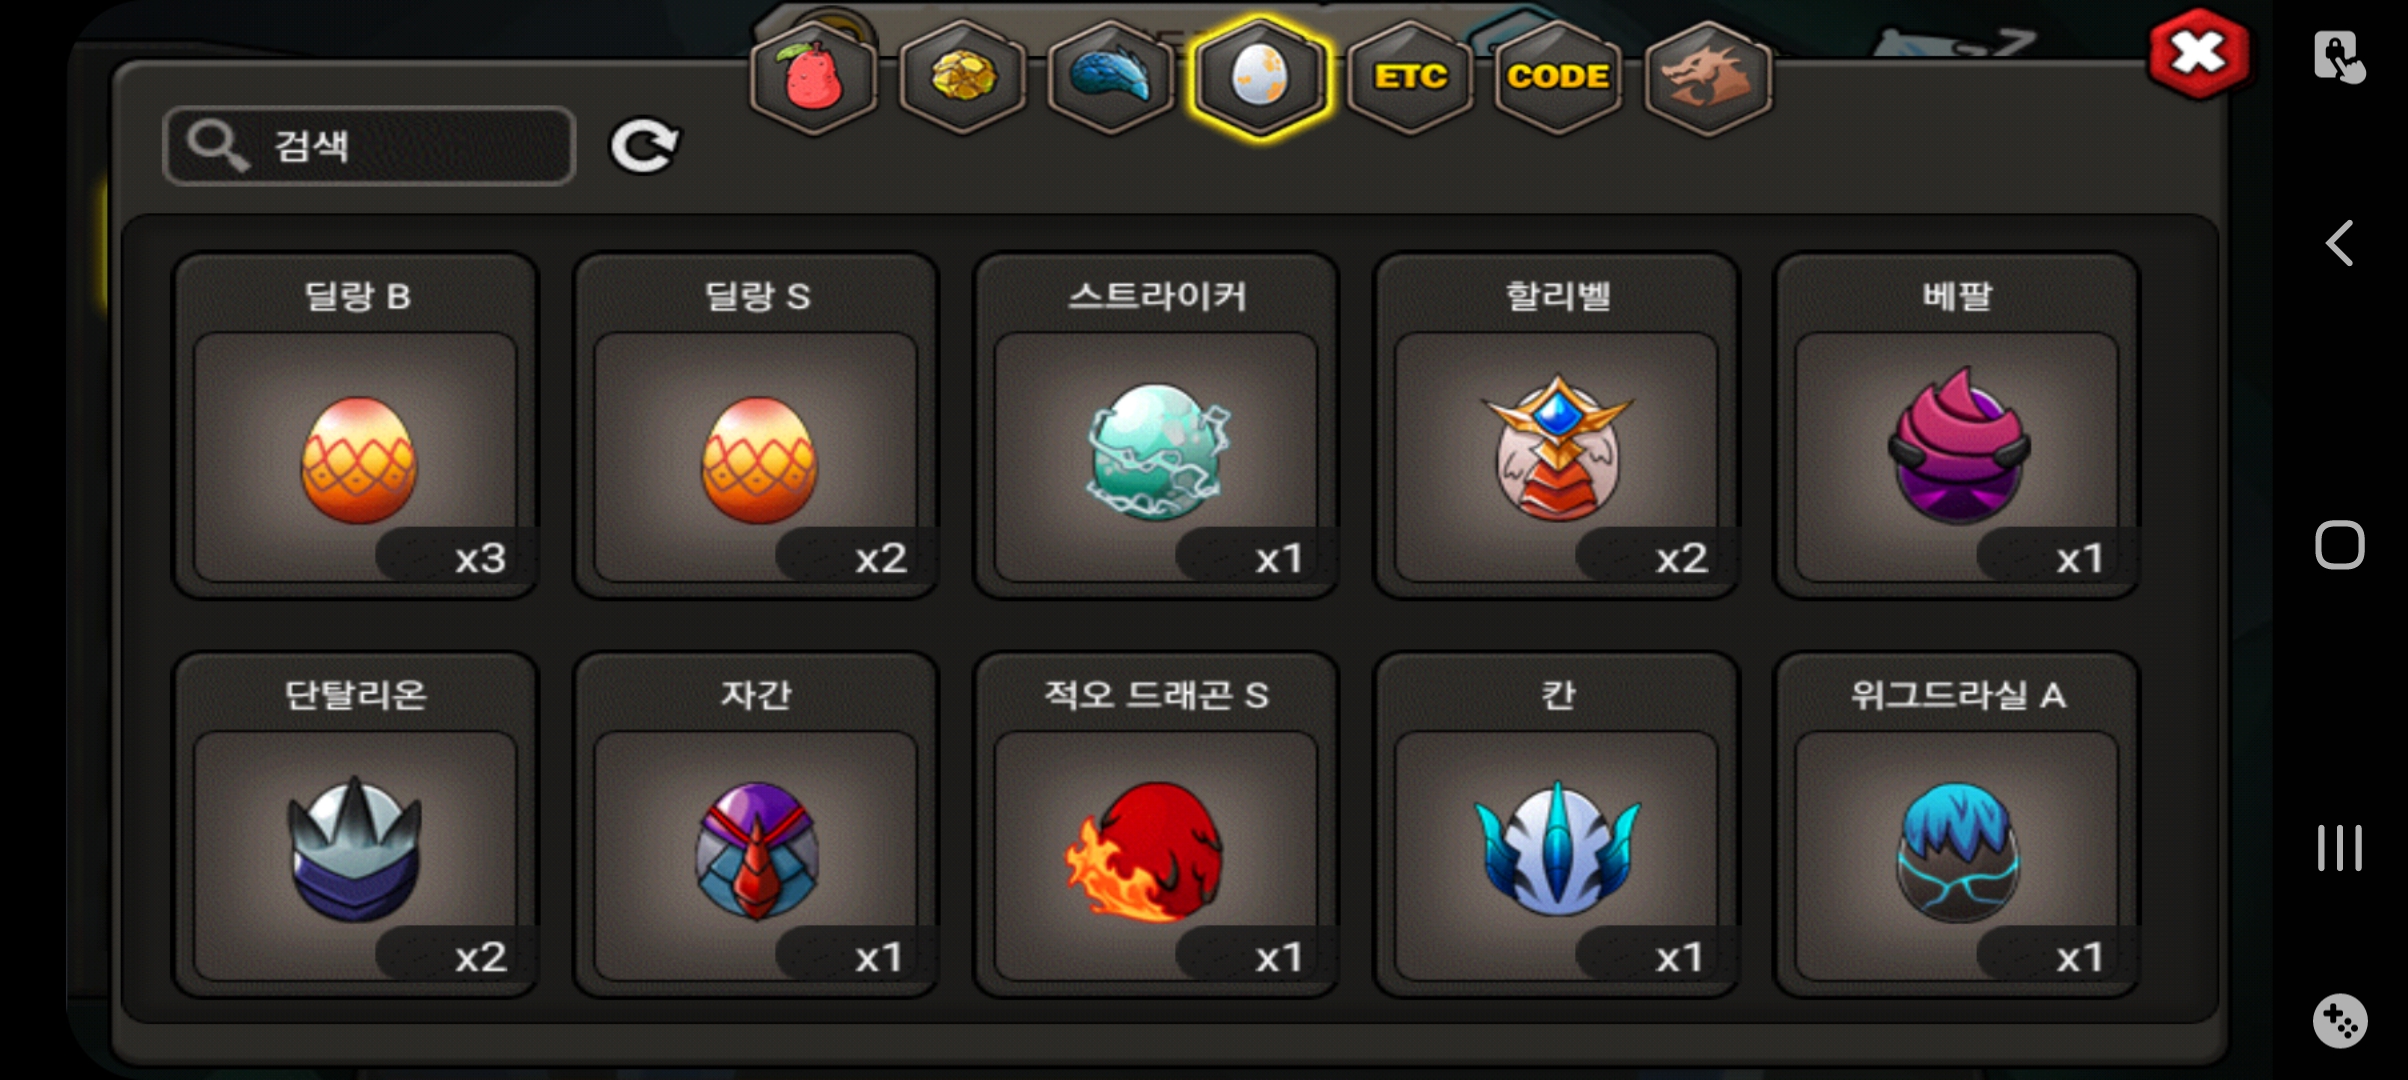The image size is (2408, 1080).
Task: Tap the Android back arrow
Action: (2339, 243)
